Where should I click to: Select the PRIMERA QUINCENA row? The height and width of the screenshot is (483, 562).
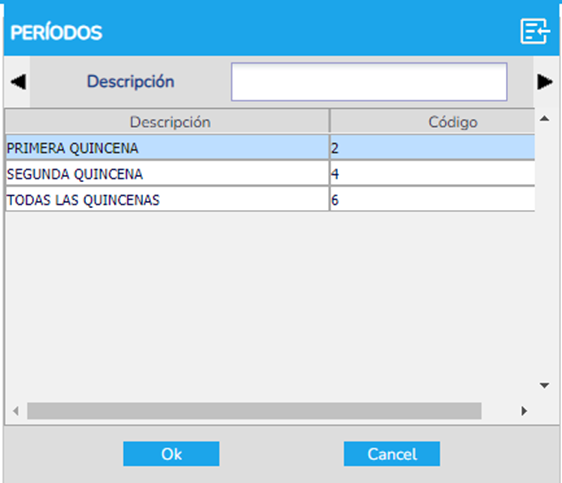click(x=270, y=147)
